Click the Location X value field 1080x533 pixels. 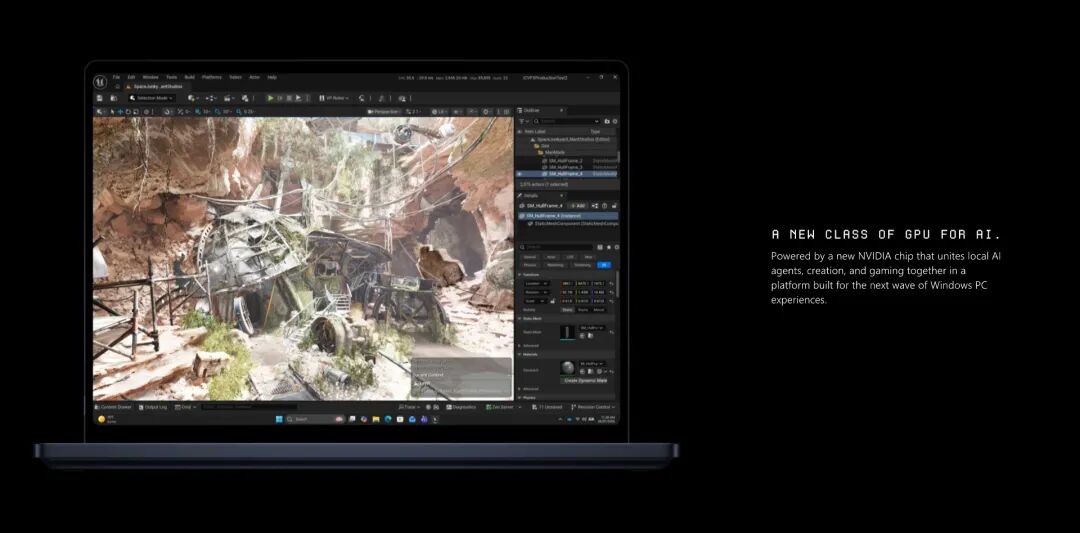click(568, 284)
